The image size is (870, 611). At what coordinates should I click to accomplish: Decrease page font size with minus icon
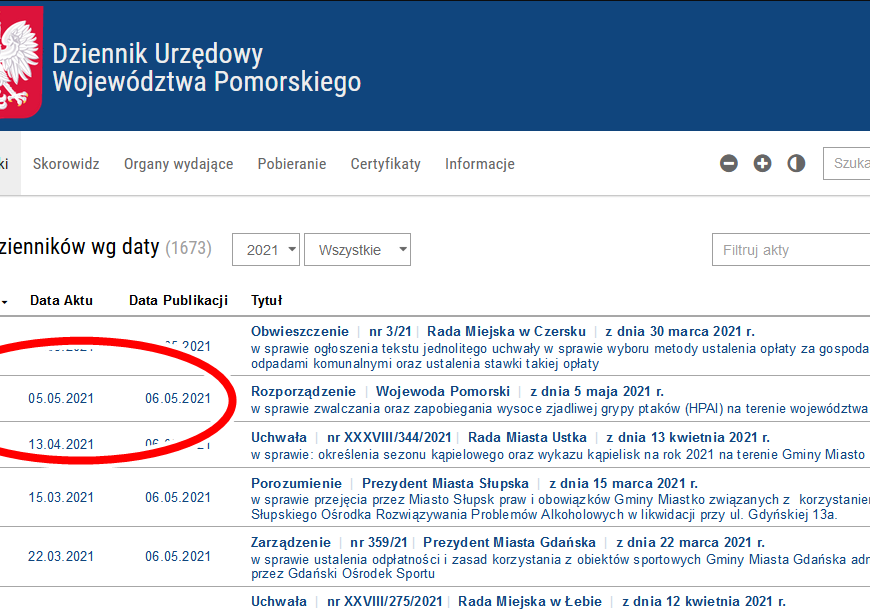[728, 163]
